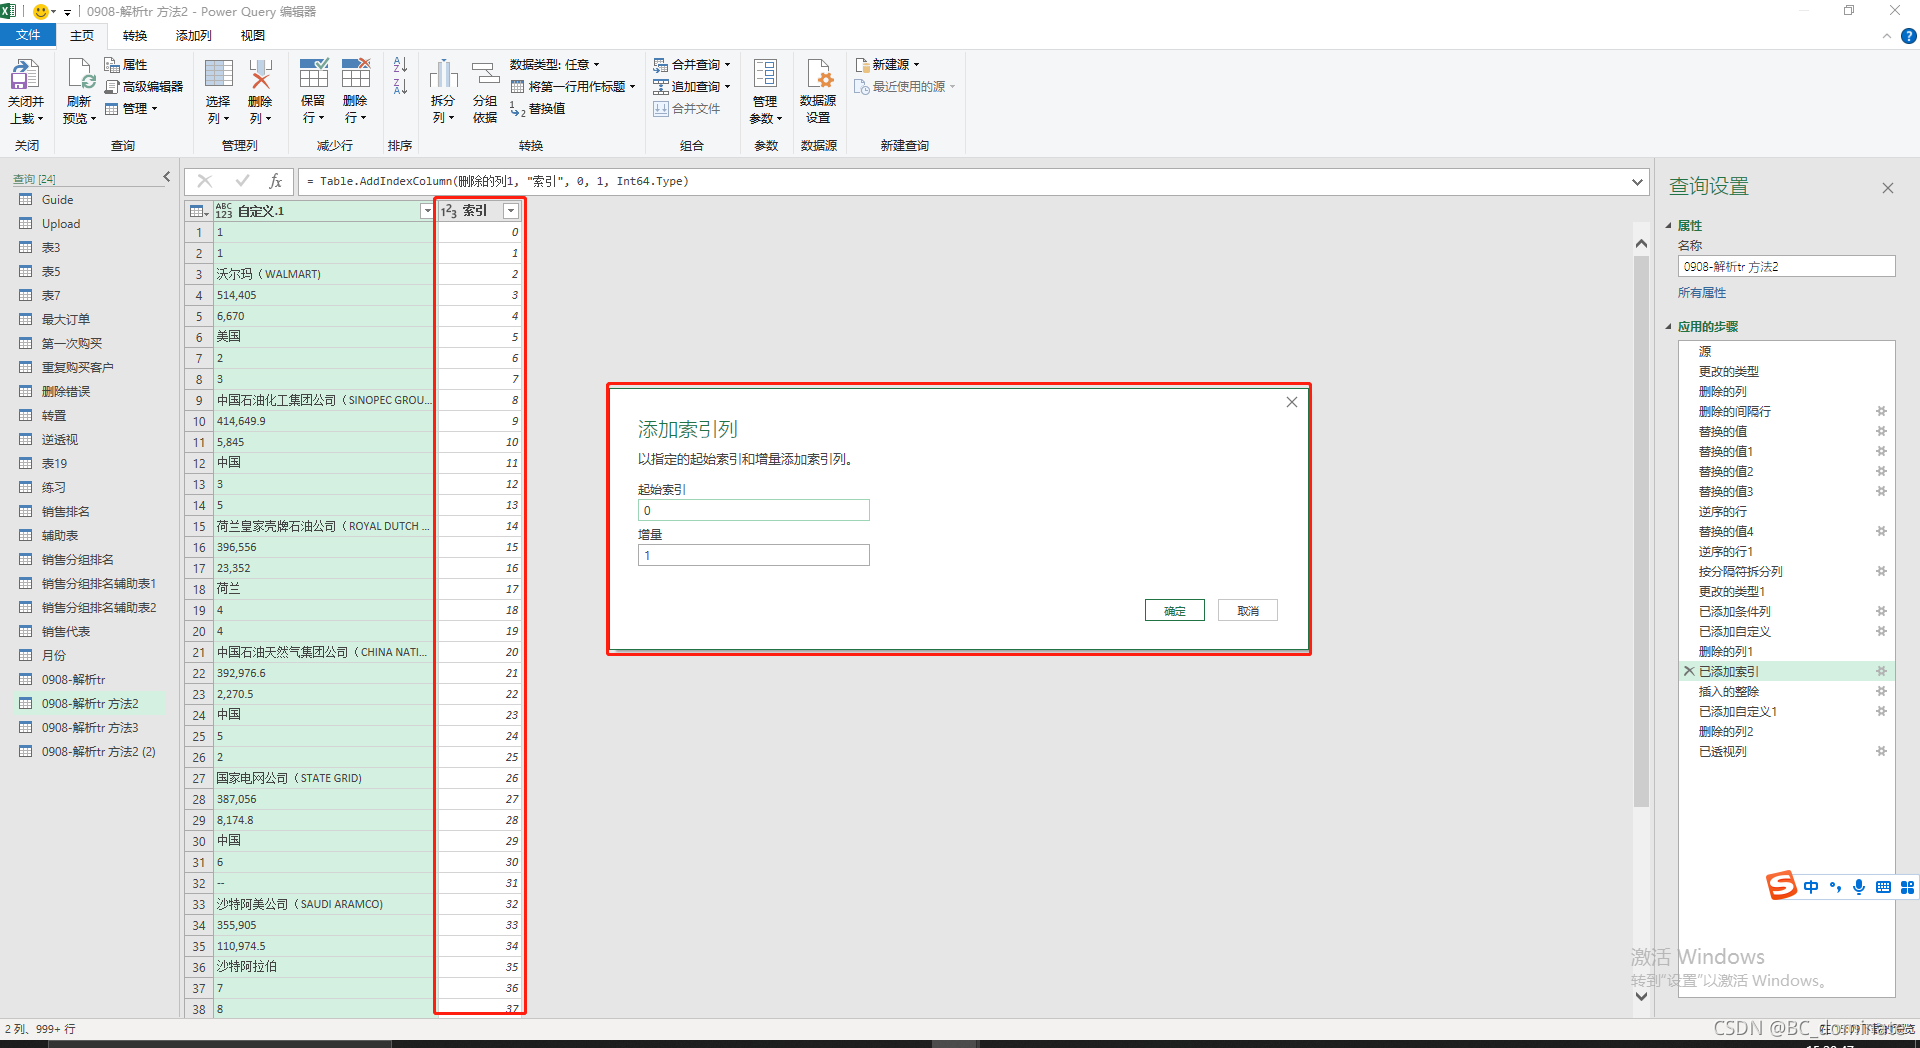
Task: Open the Sogou IME soft keyboard icon
Action: coord(1883,887)
